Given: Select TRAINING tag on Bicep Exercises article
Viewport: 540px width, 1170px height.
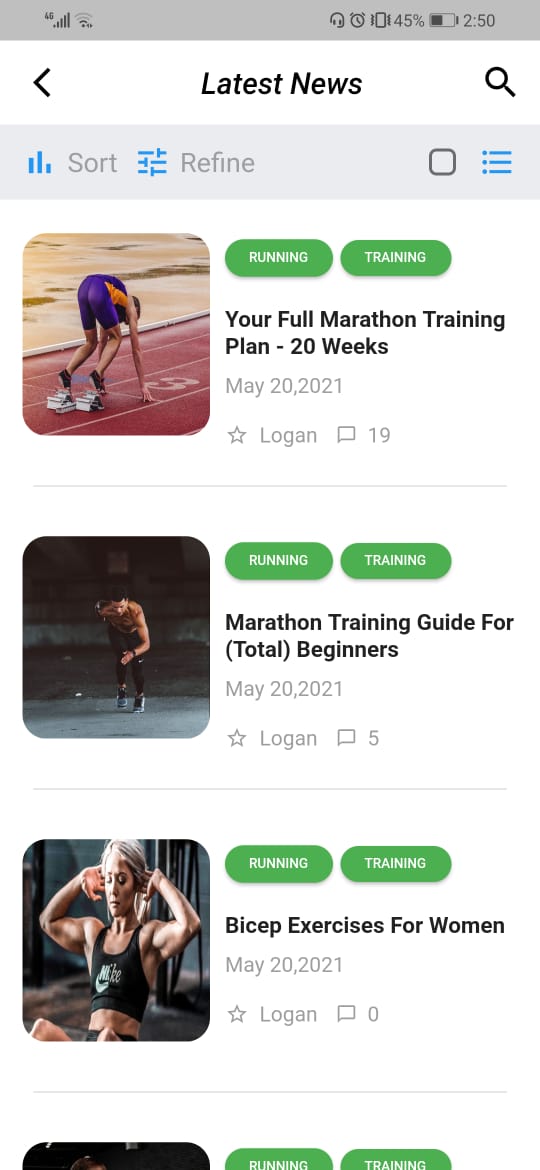Looking at the screenshot, I should [x=395, y=863].
